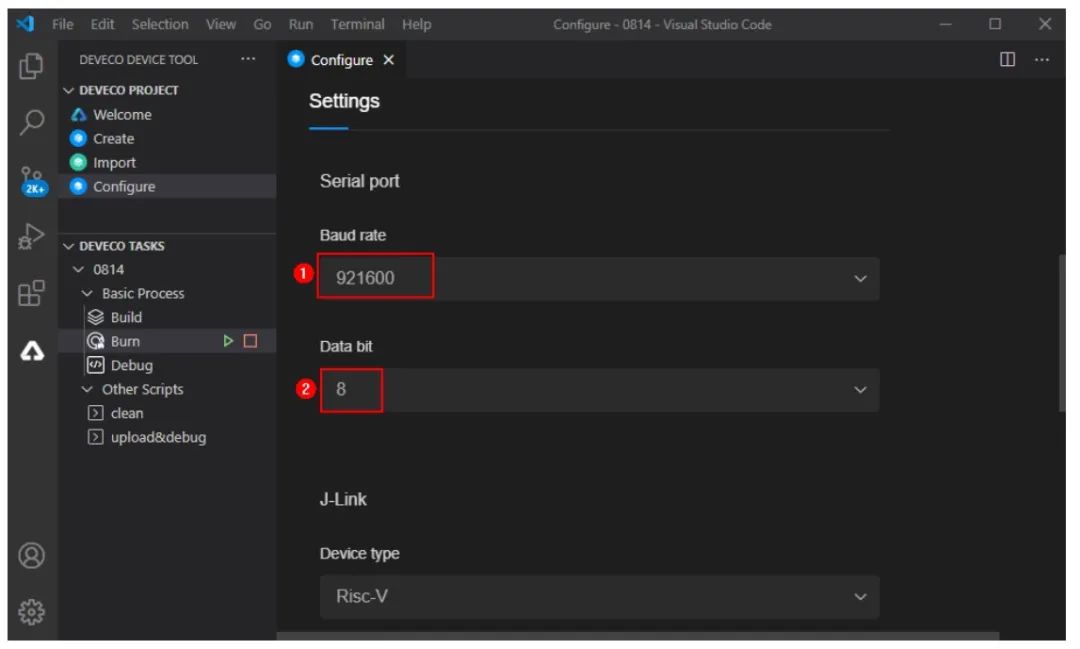Open the Data bit dropdown

tap(599, 390)
